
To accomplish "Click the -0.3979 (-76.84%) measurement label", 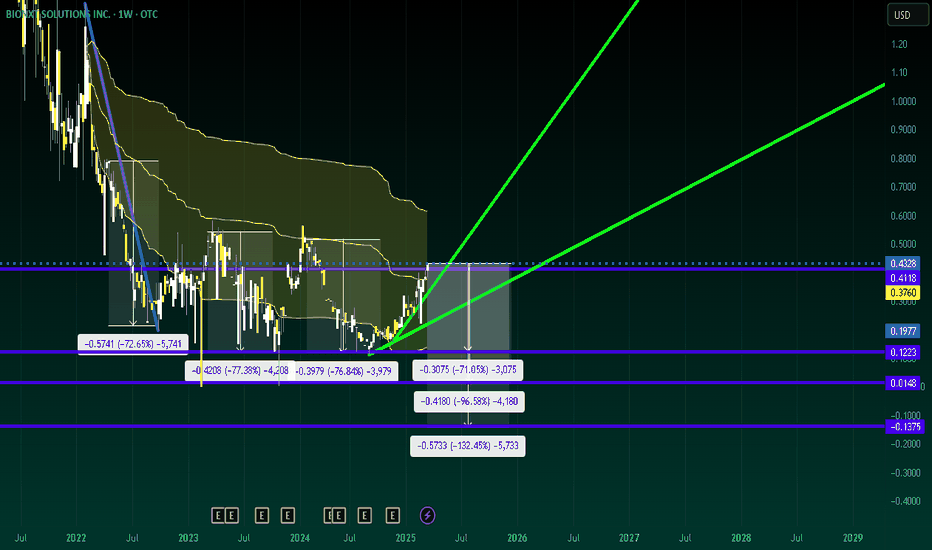I will [x=344, y=371].
